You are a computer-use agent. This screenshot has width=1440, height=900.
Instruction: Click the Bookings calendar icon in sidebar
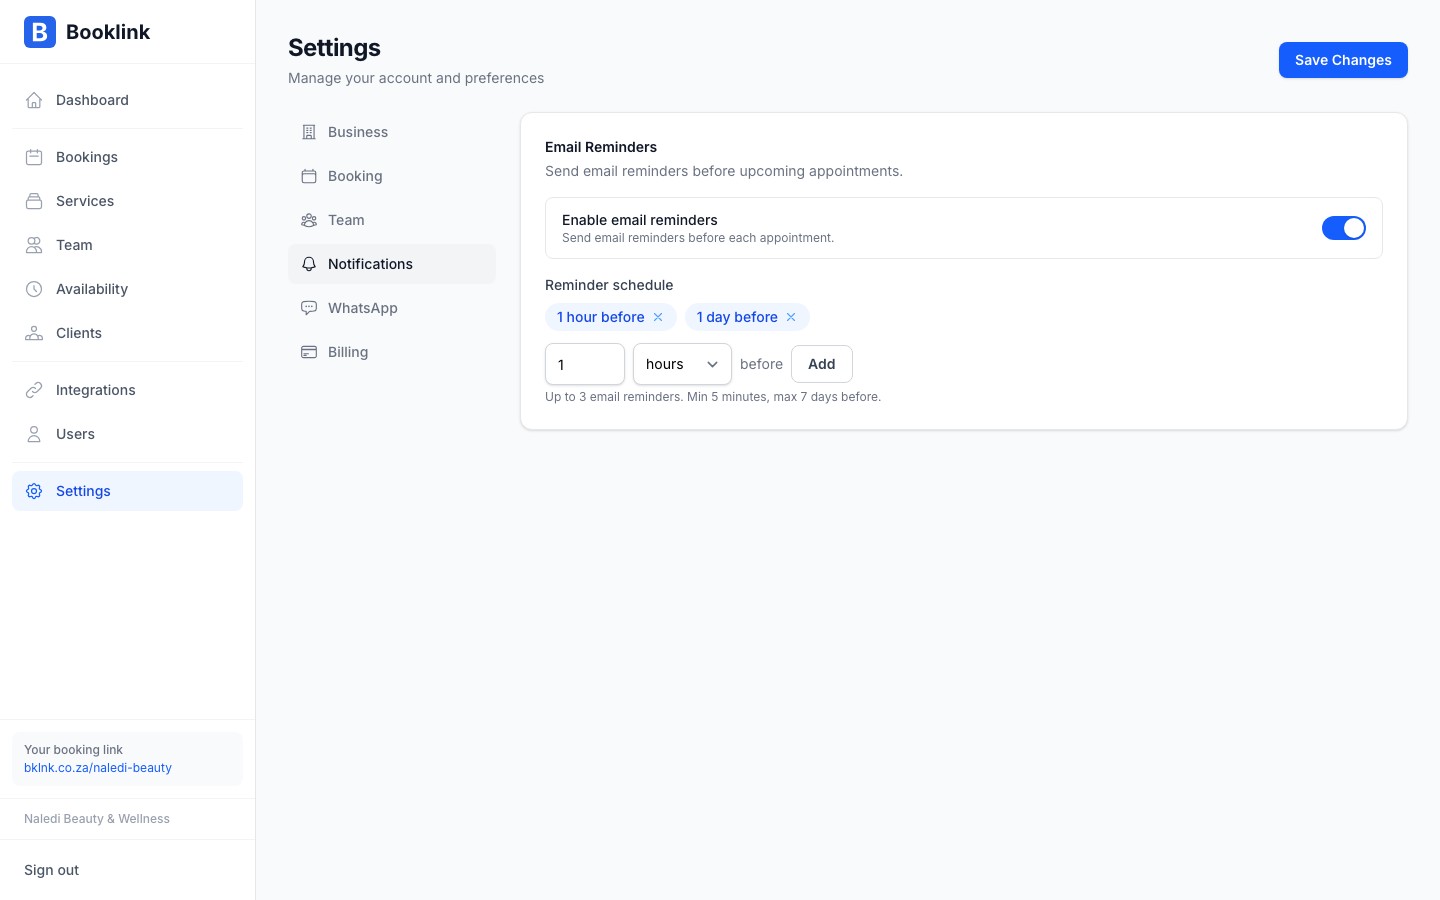point(34,157)
